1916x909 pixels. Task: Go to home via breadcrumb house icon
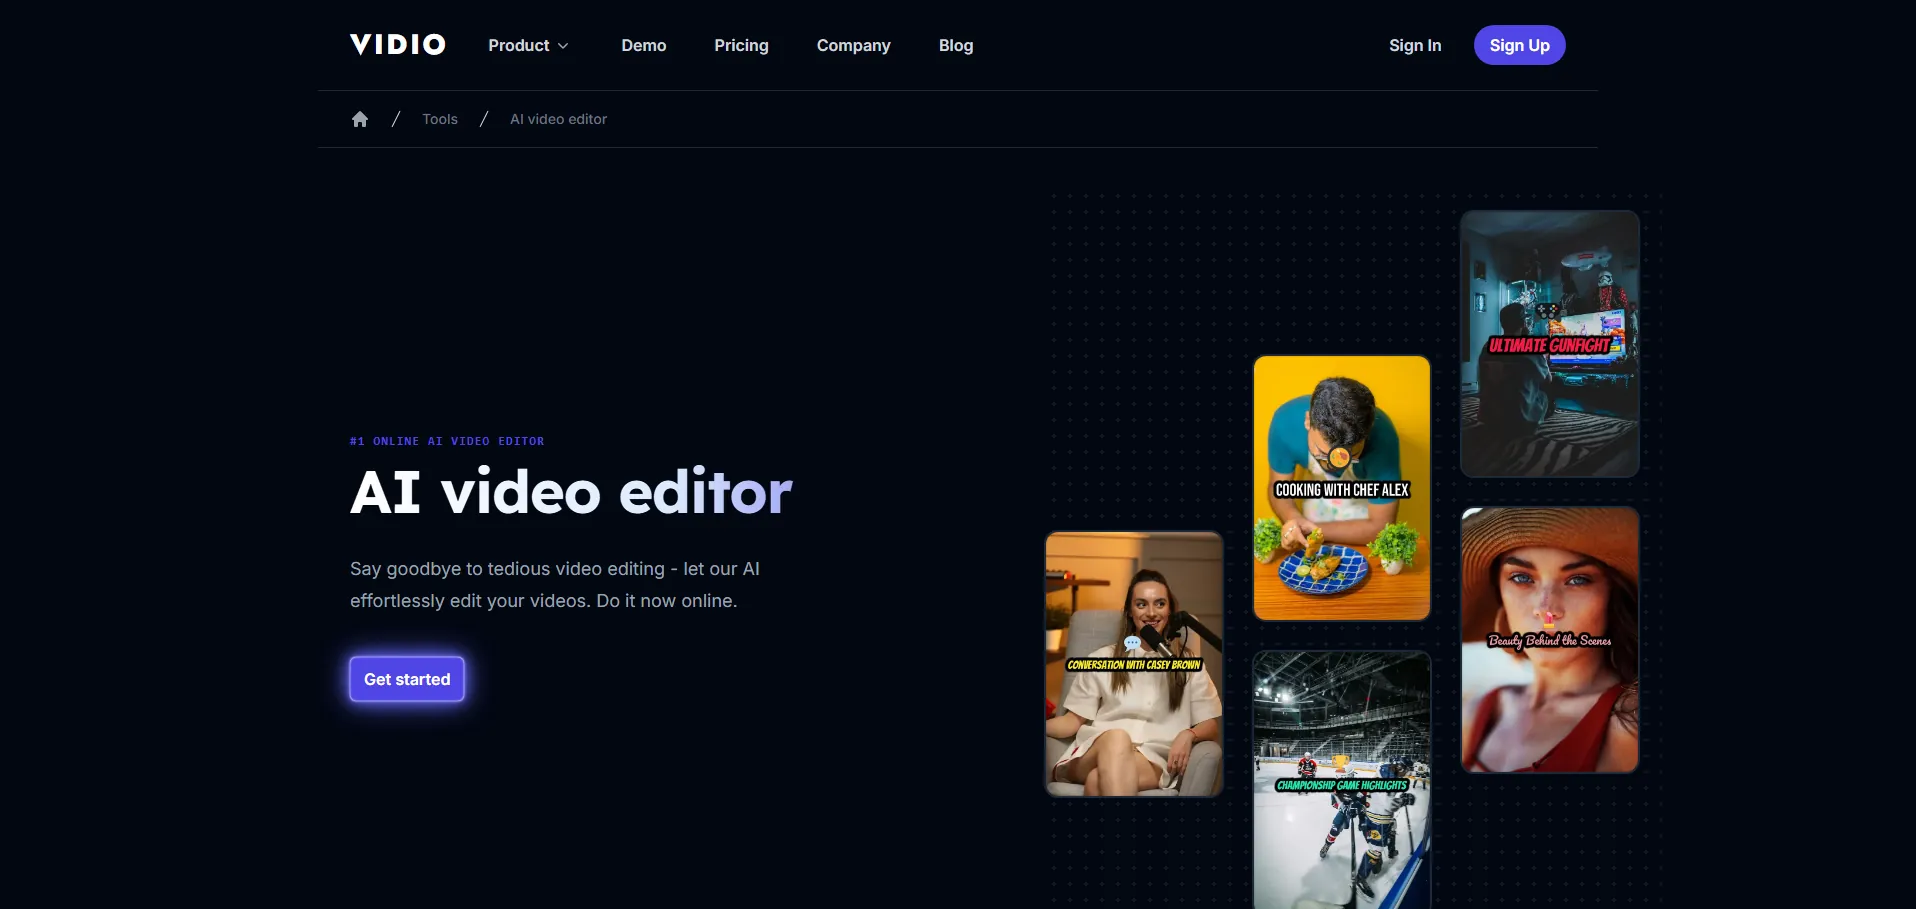point(360,119)
